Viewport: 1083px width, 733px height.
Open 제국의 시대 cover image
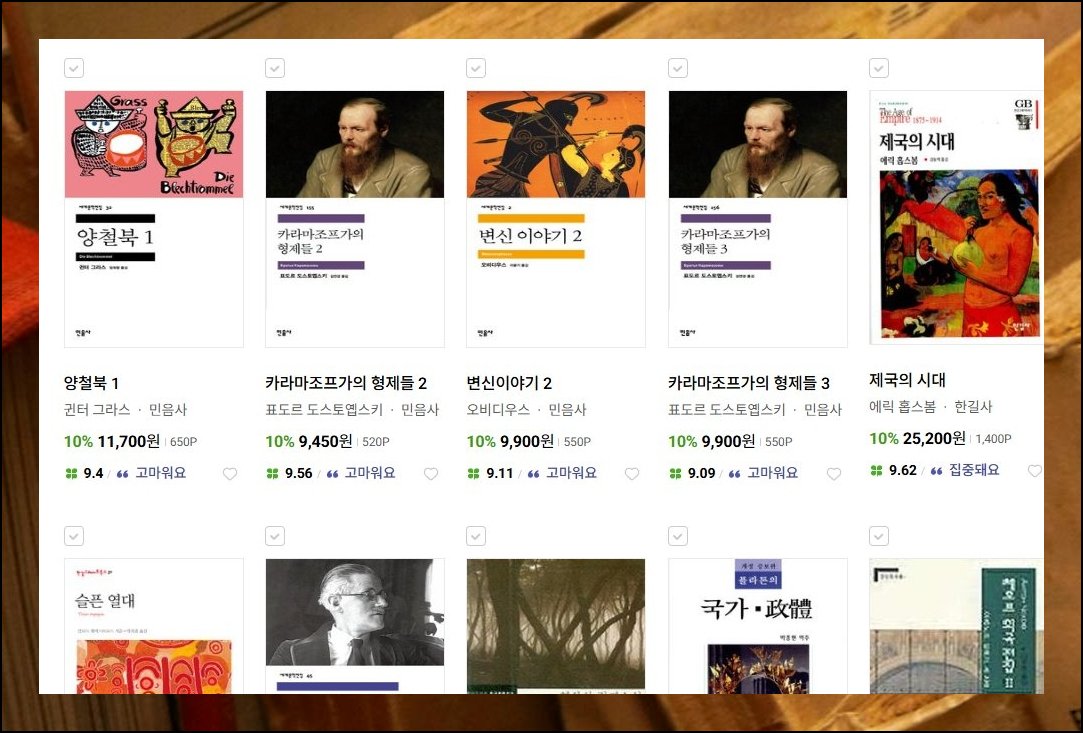pos(956,217)
